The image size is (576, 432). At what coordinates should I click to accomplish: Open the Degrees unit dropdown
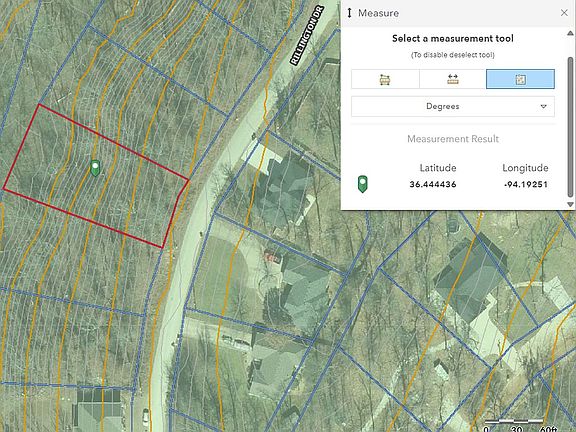tap(453, 107)
